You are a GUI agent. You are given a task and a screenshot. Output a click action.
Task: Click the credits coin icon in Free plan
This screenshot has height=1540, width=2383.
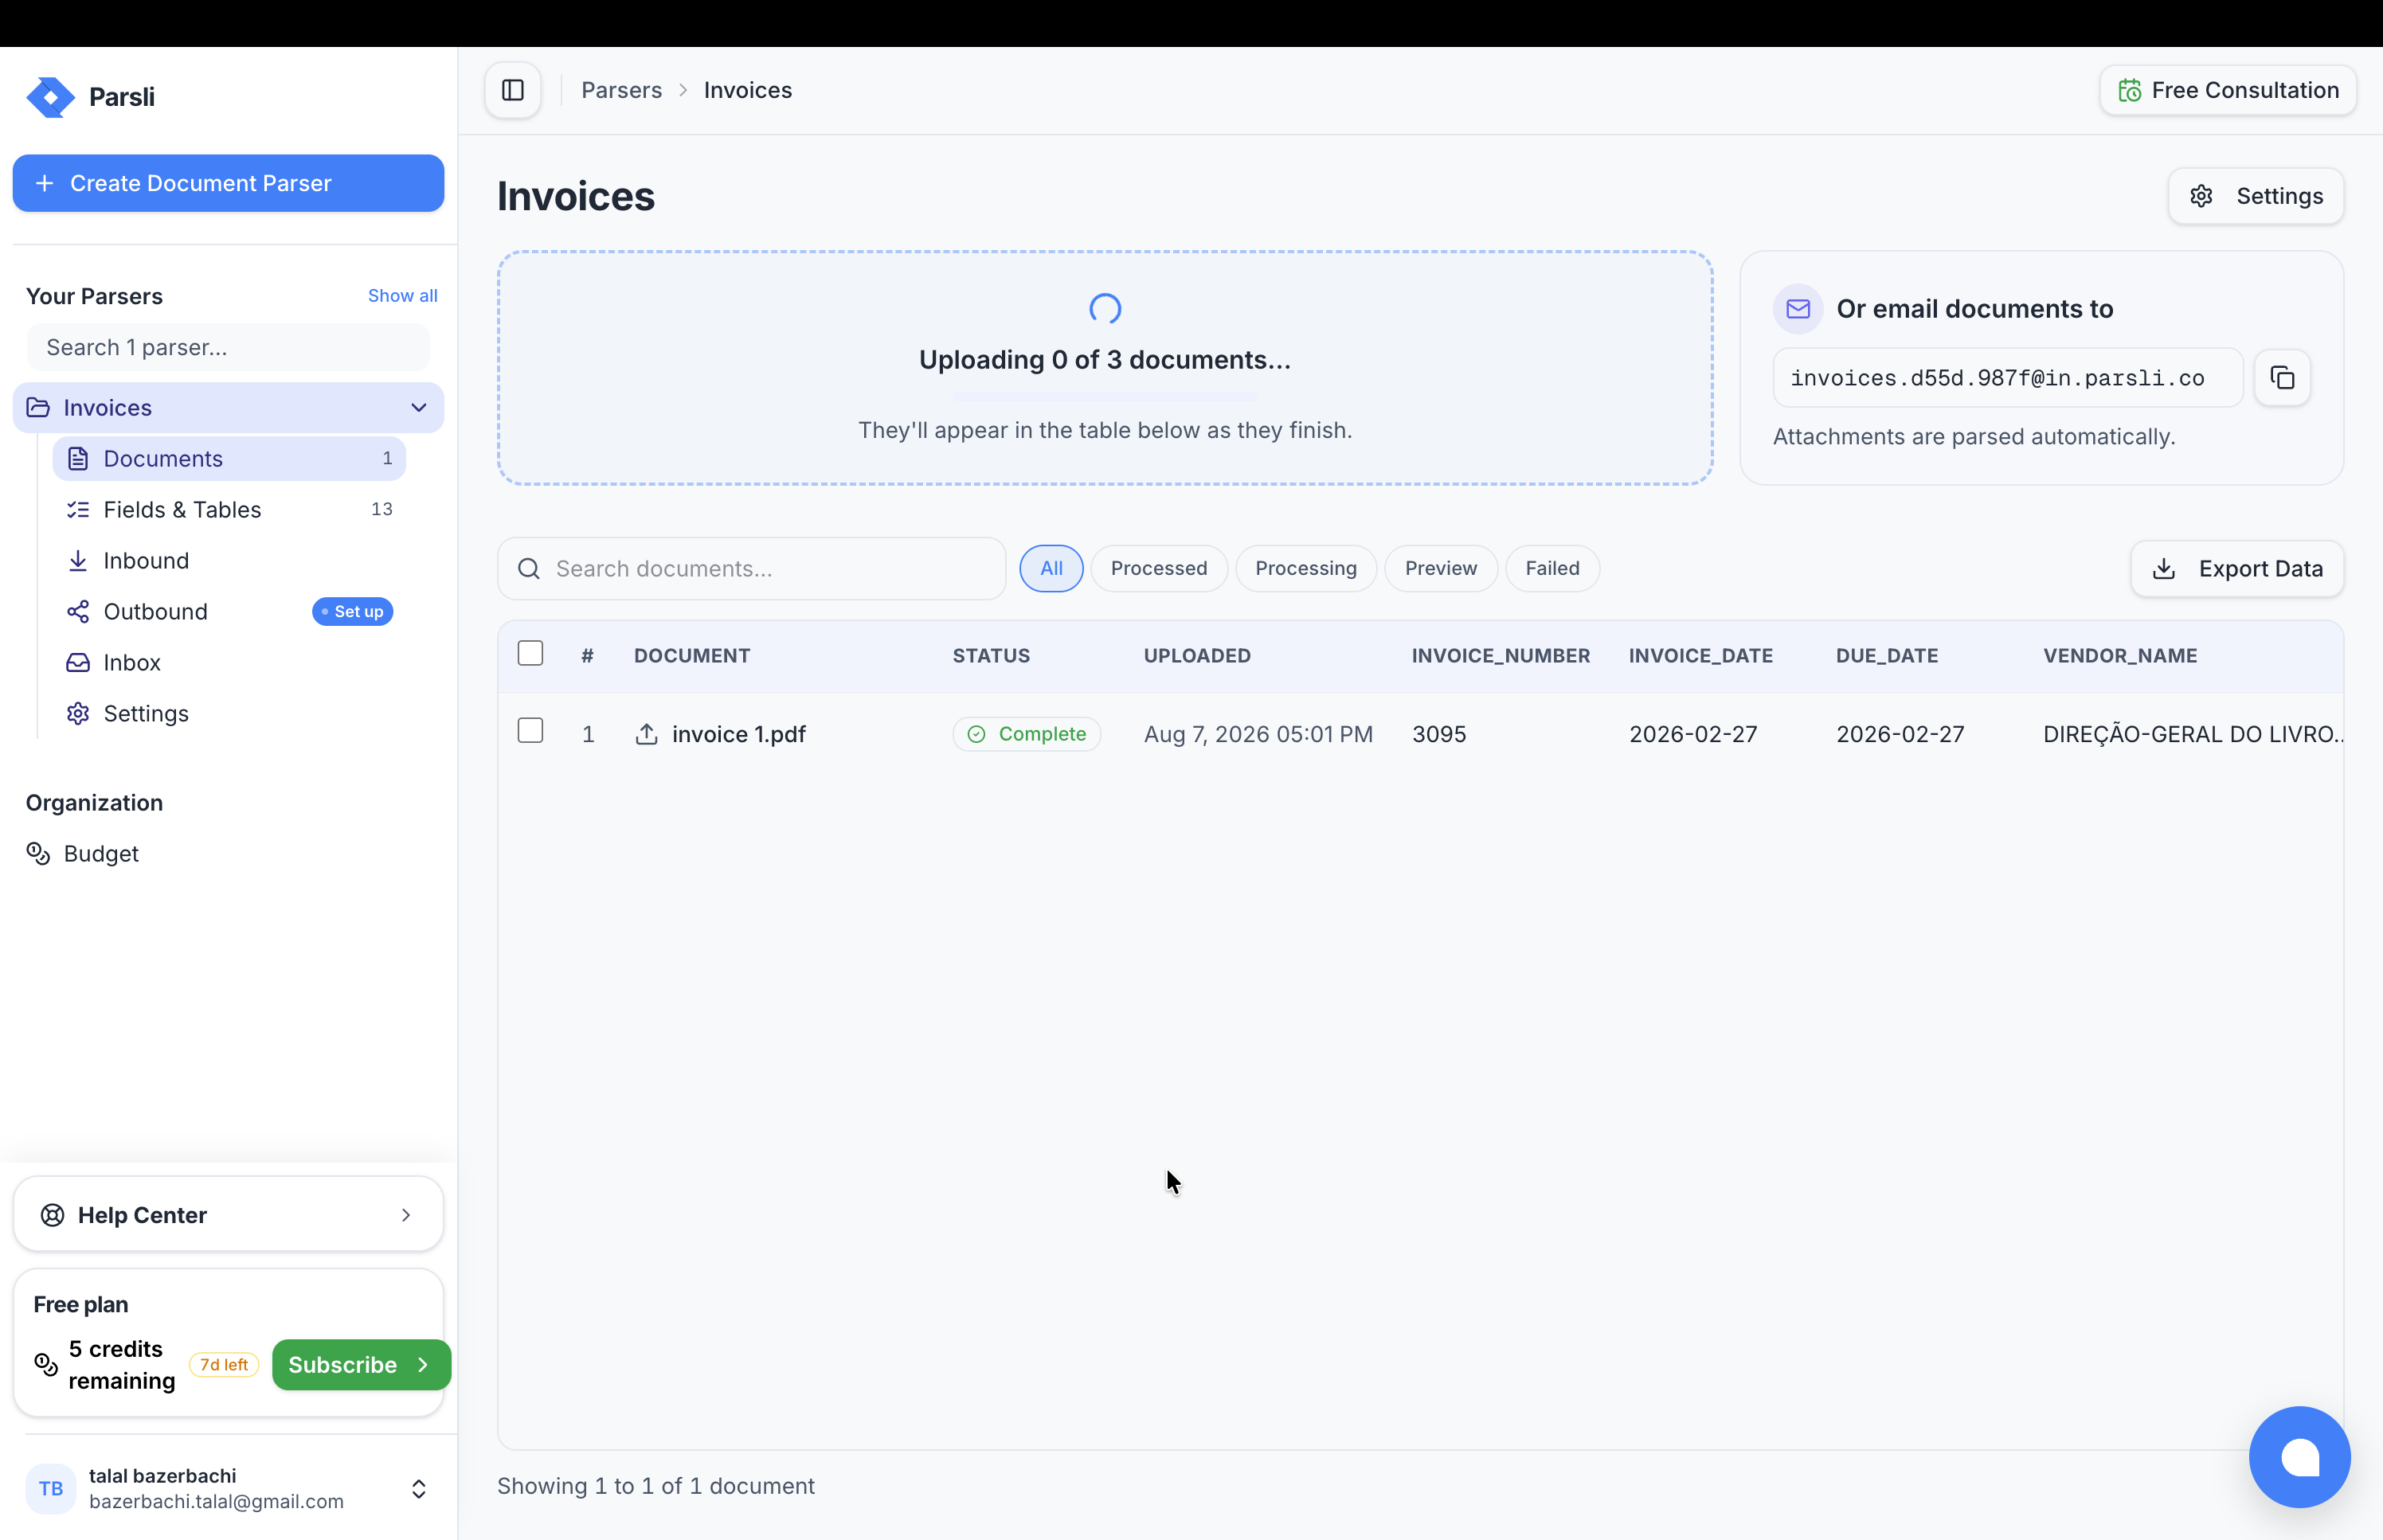(x=46, y=1365)
